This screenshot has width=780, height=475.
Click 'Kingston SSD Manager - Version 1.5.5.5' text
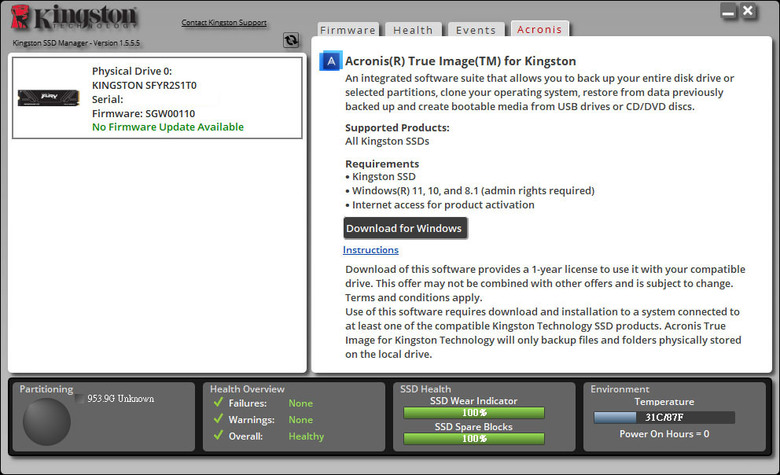[x=76, y=43]
